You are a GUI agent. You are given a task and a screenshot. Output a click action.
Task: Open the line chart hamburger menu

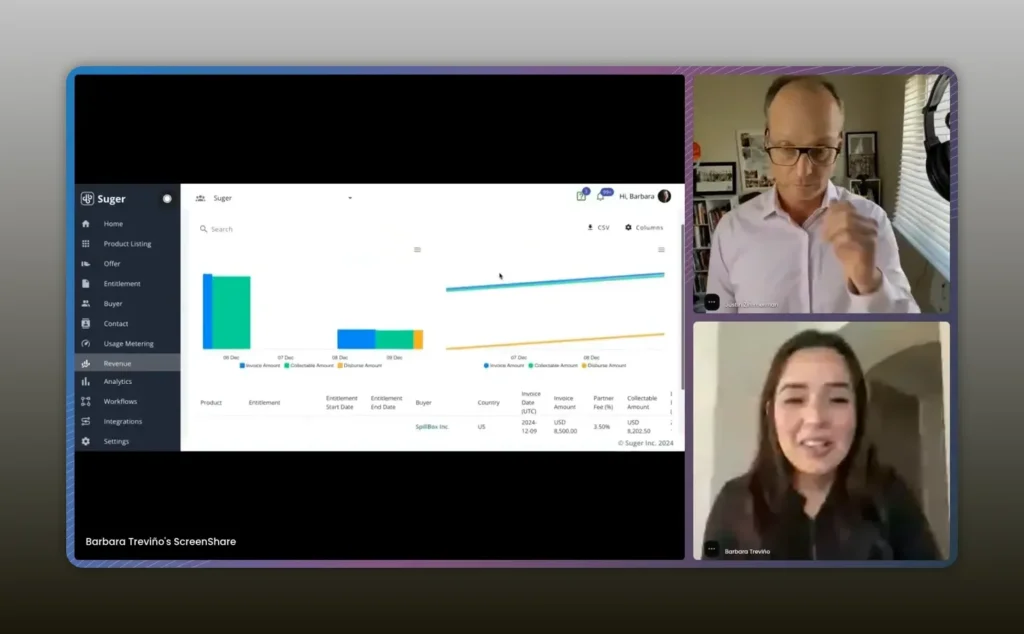tap(661, 250)
